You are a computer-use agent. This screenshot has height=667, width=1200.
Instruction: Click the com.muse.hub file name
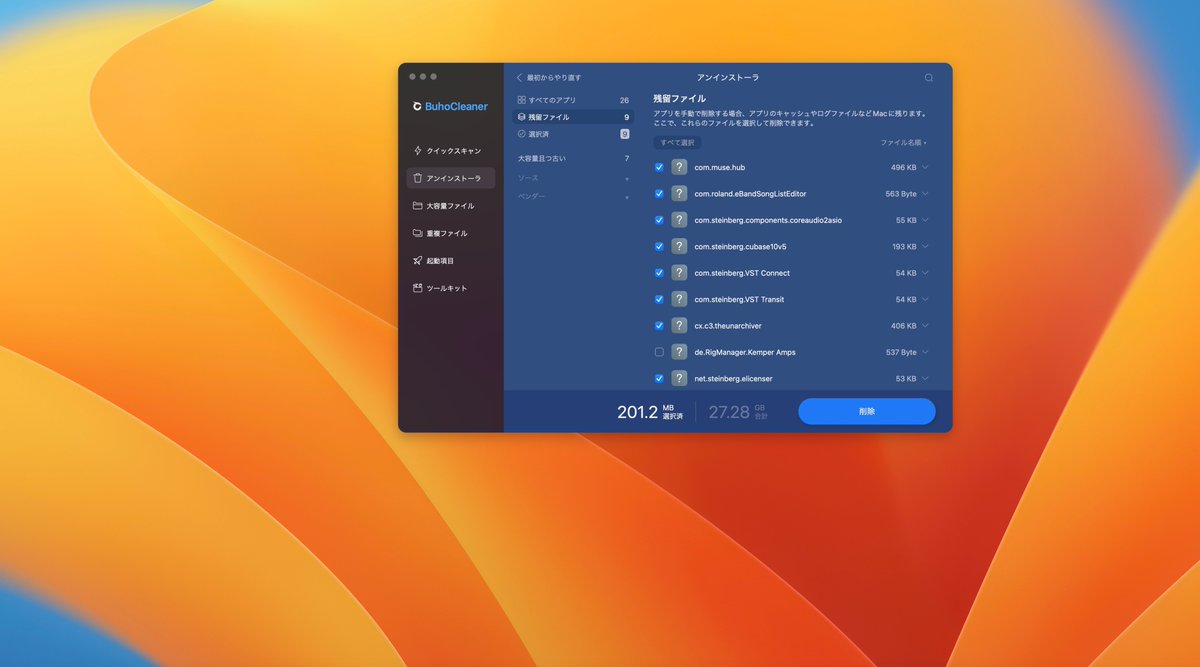[720, 167]
